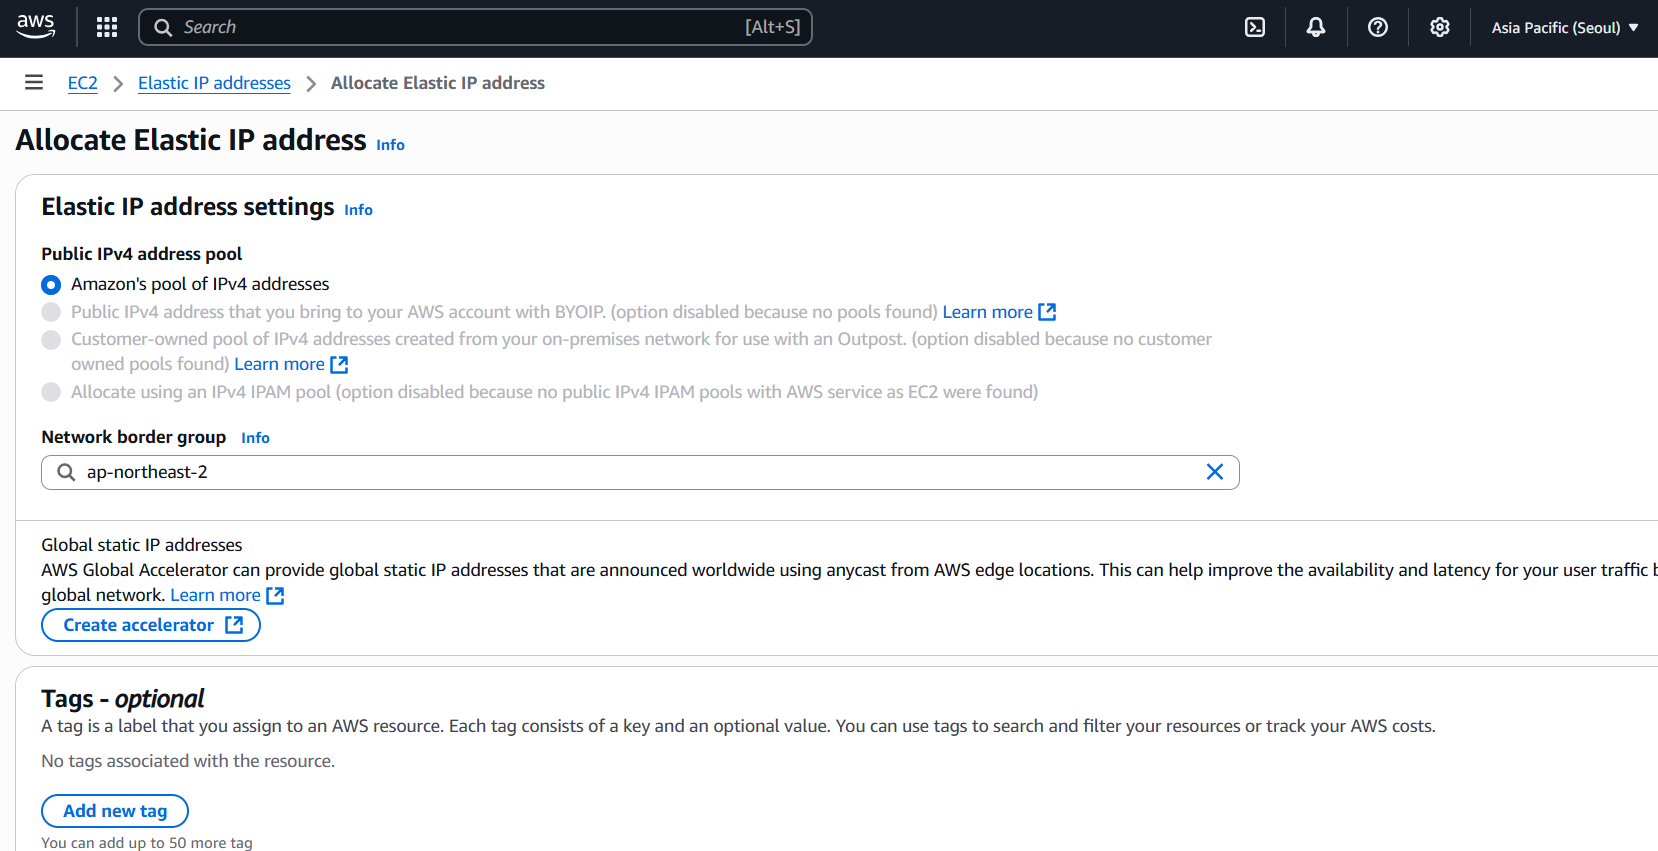The height and width of the screenshot is (851, 1658).
Task: Go to EC2 breadcrumb link
Action: [83, 83]
